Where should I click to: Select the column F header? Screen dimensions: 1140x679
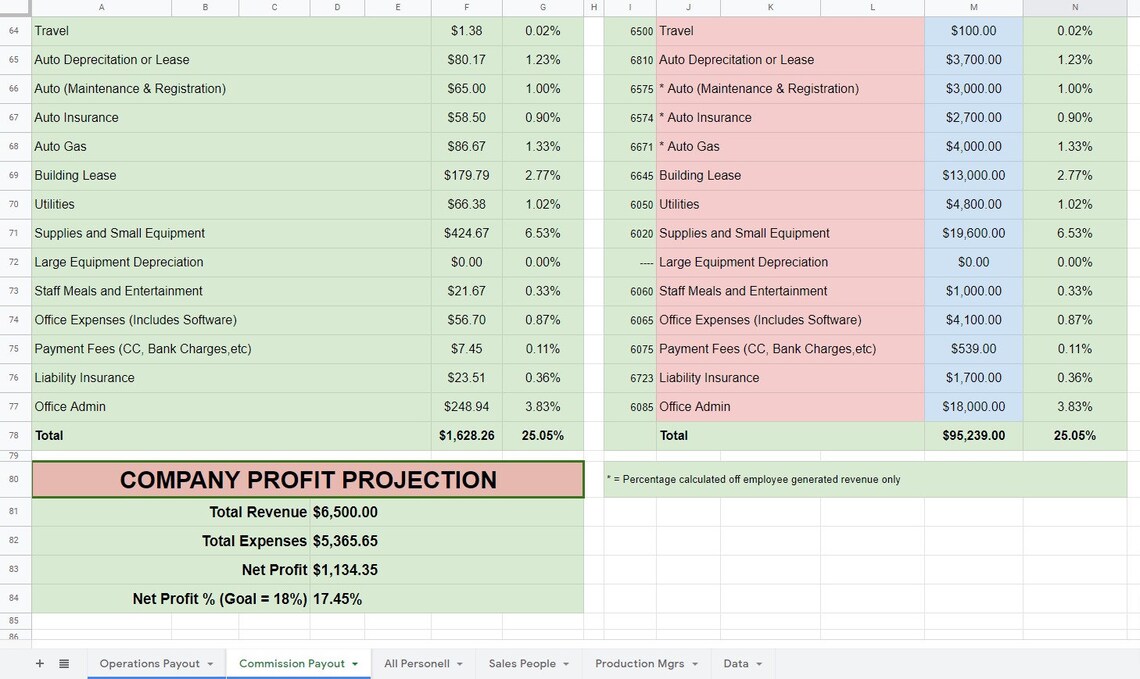(466, 7)
